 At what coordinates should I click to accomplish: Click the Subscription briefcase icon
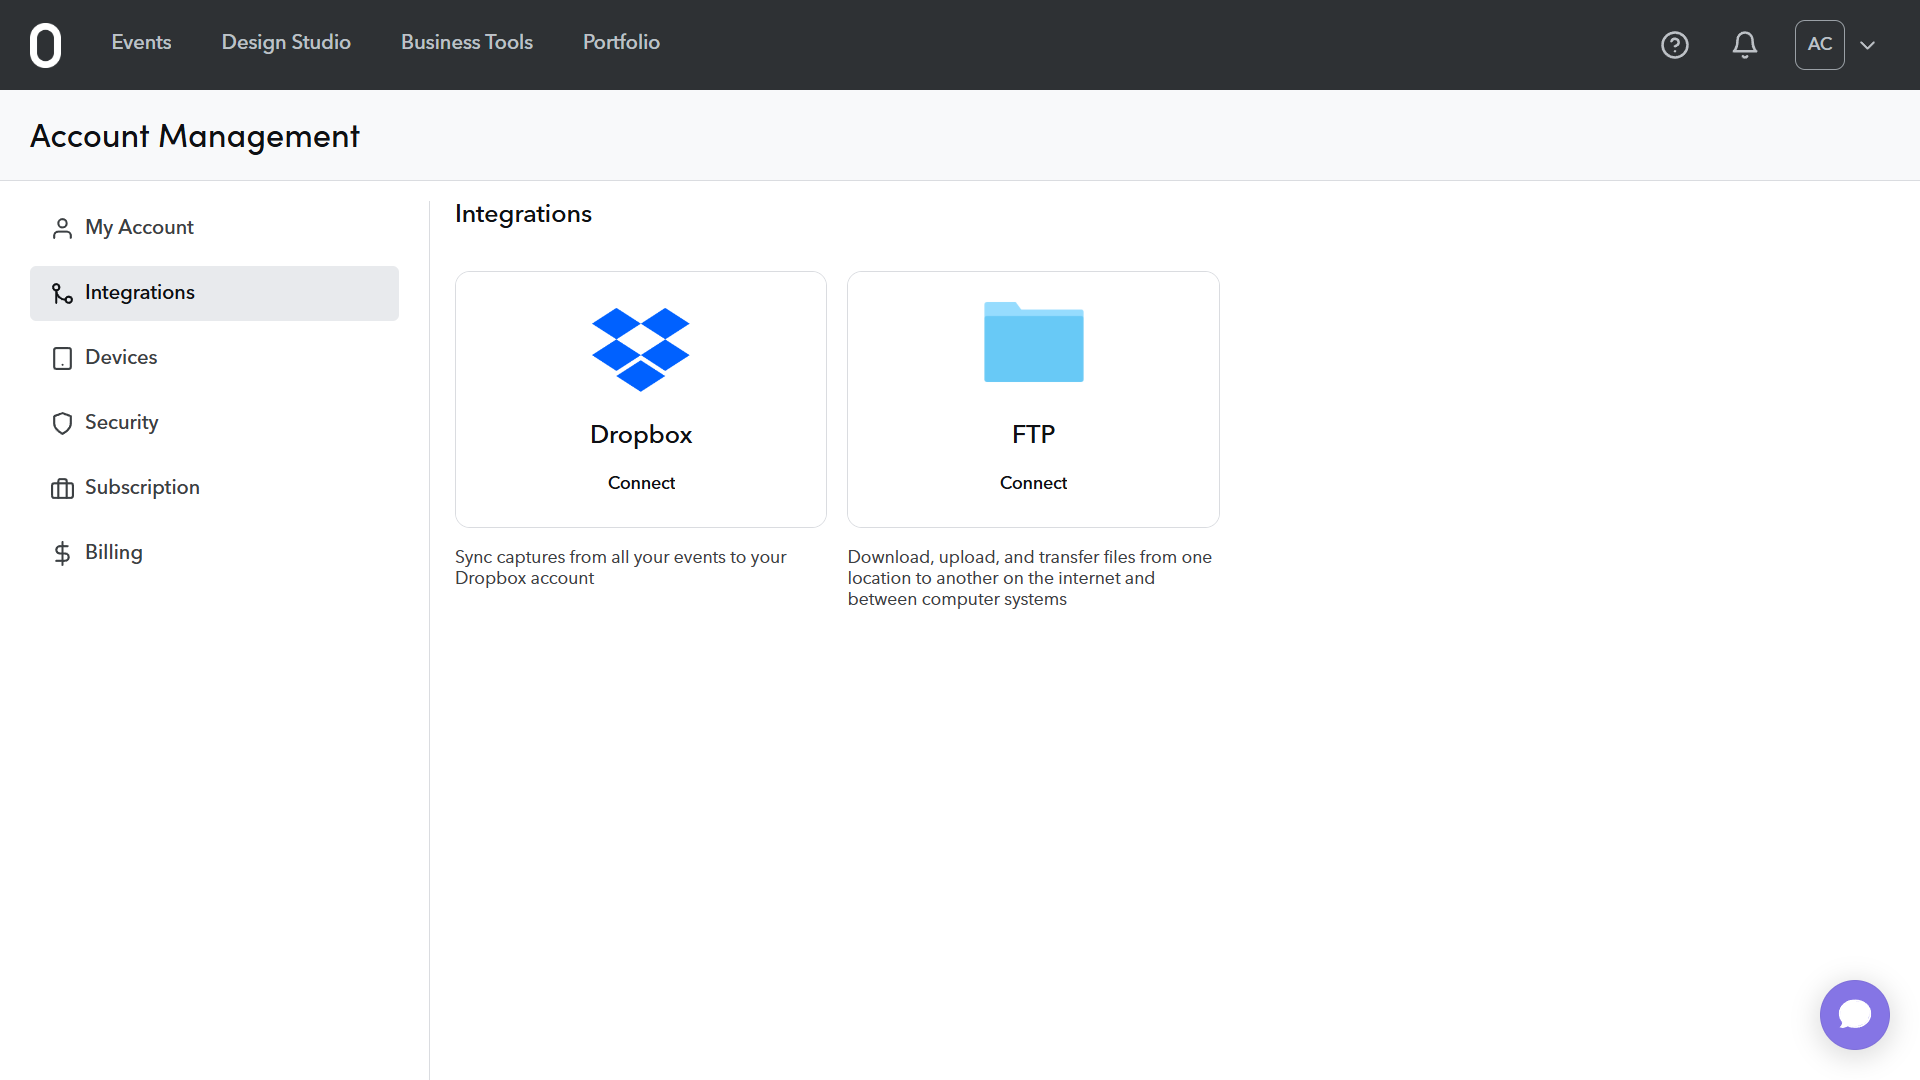click(x=62, y=488)
